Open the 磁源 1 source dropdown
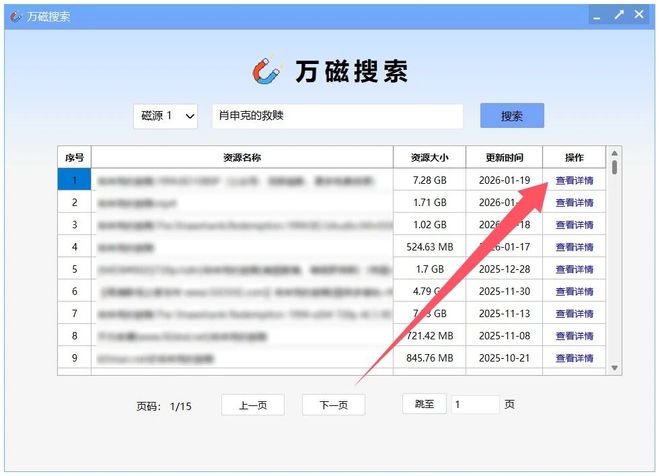Viewport: 660px width, 476px height. click(165, 116)
